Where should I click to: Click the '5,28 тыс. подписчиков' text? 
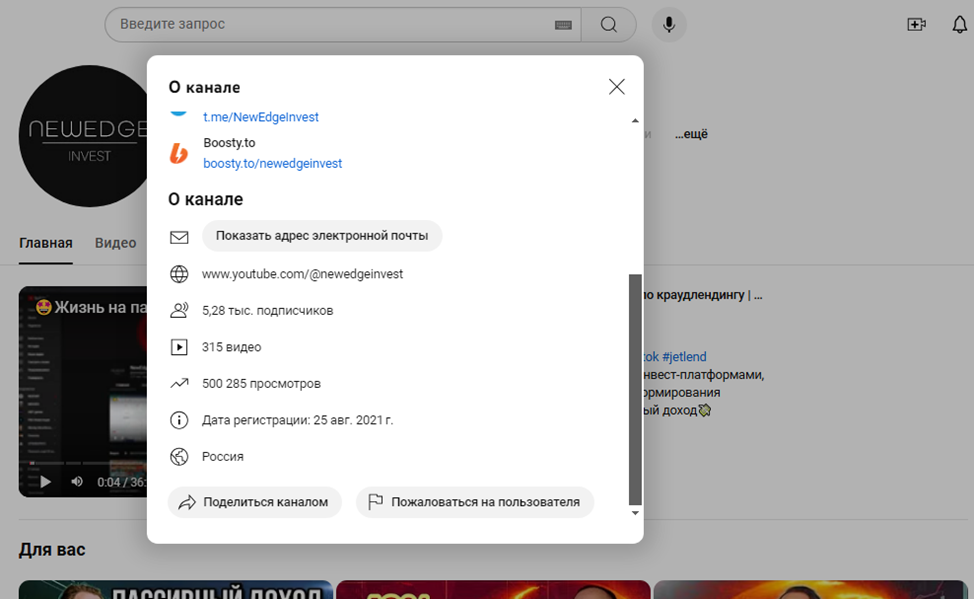[268, 311]
